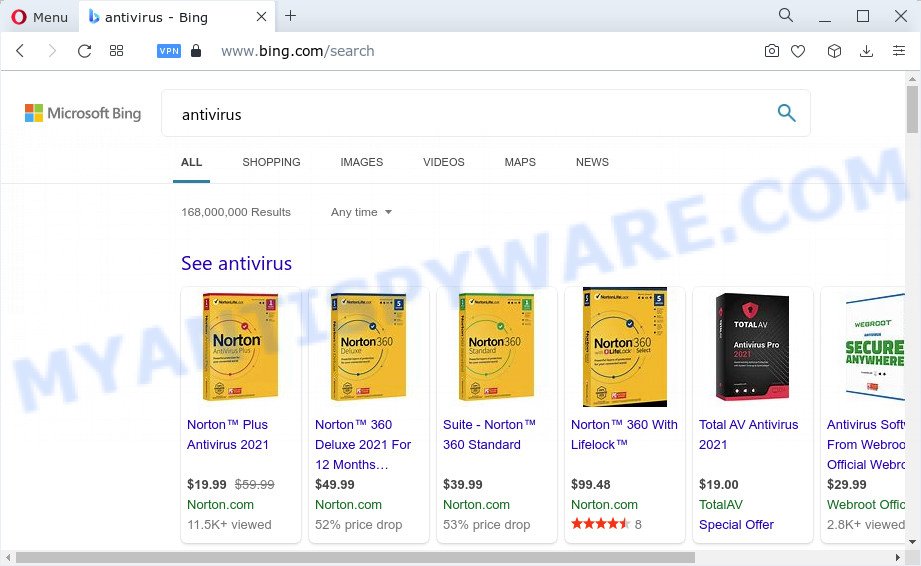Open Speed Dial start page grid icon

116,51
